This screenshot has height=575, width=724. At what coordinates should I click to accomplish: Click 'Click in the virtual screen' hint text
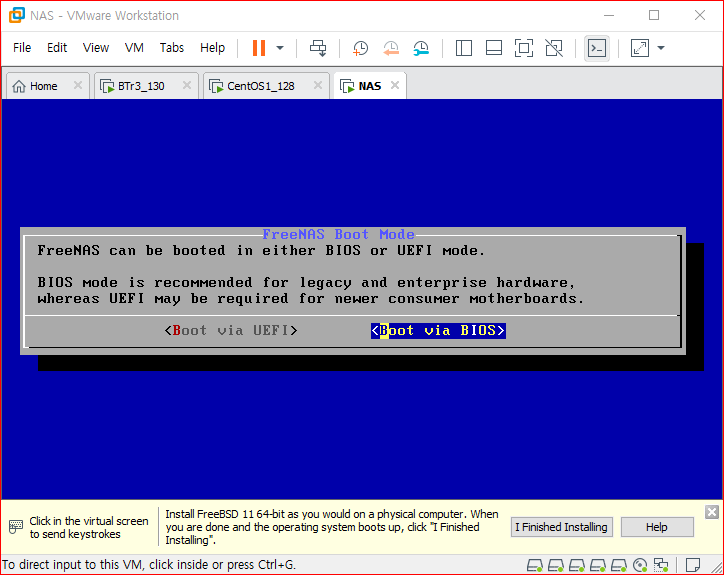(89, 527)
